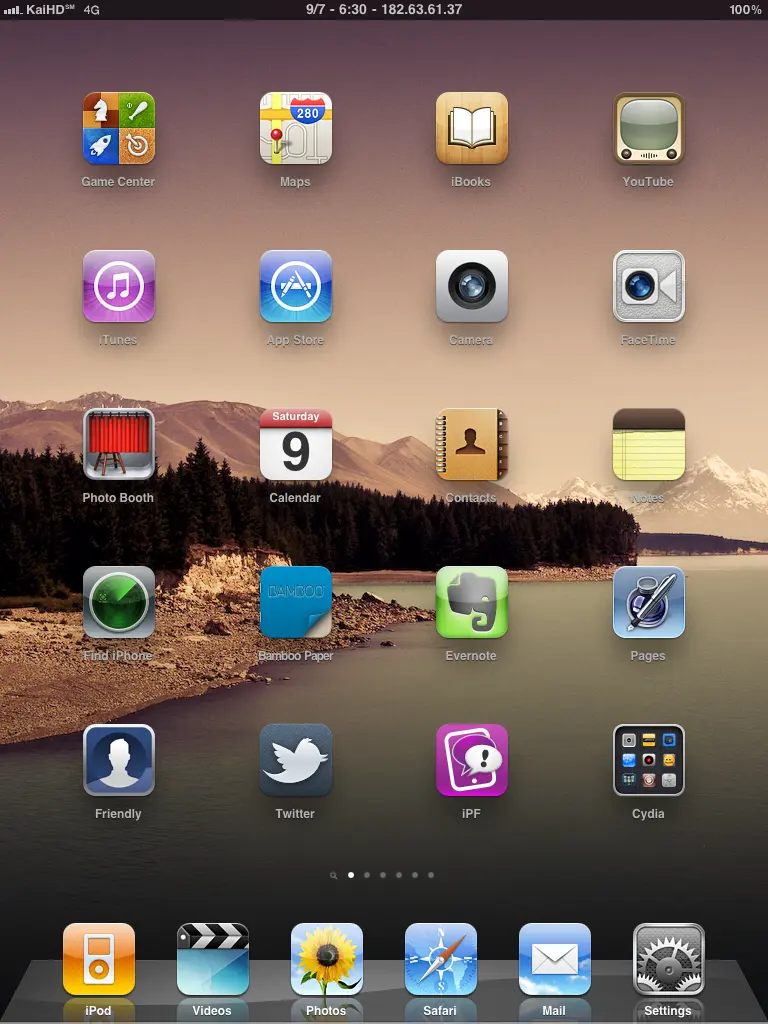Open the Camera app
This screenshot has width=768, height=1024.
[471, 287]
